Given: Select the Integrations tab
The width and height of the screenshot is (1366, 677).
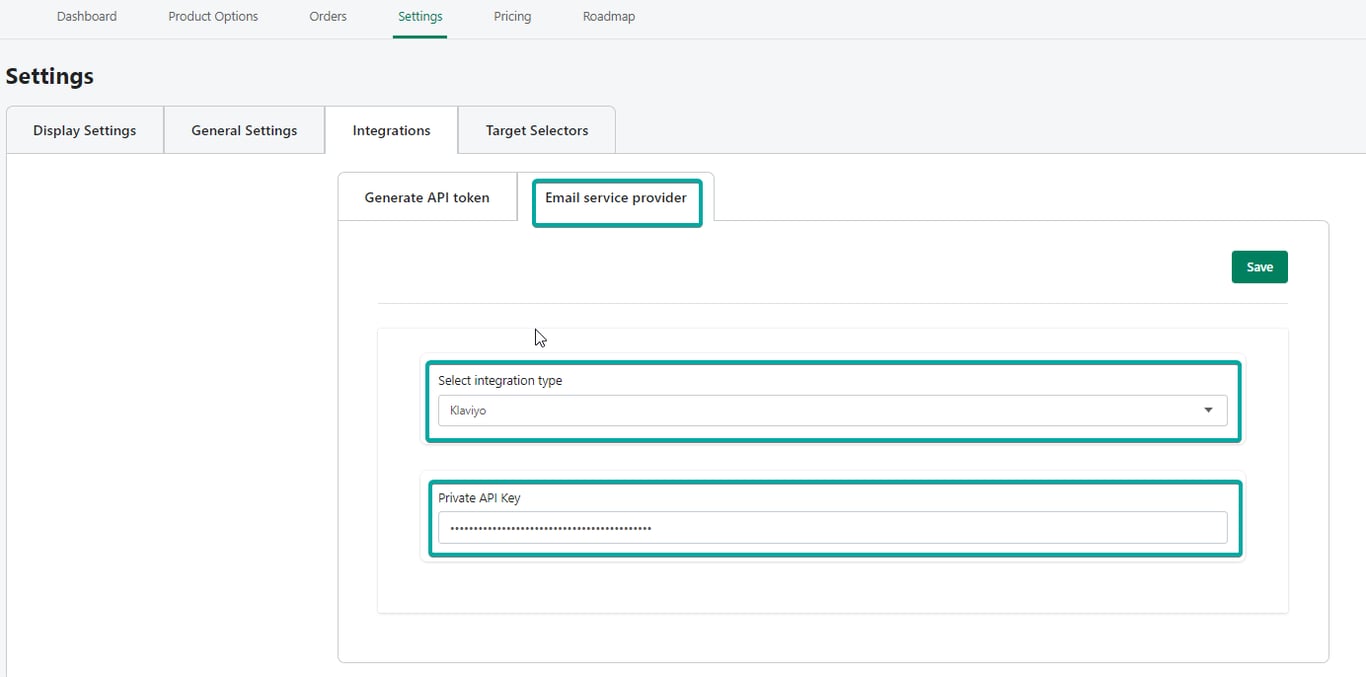Looking at the screenshot, I should [x=391, y=131].
